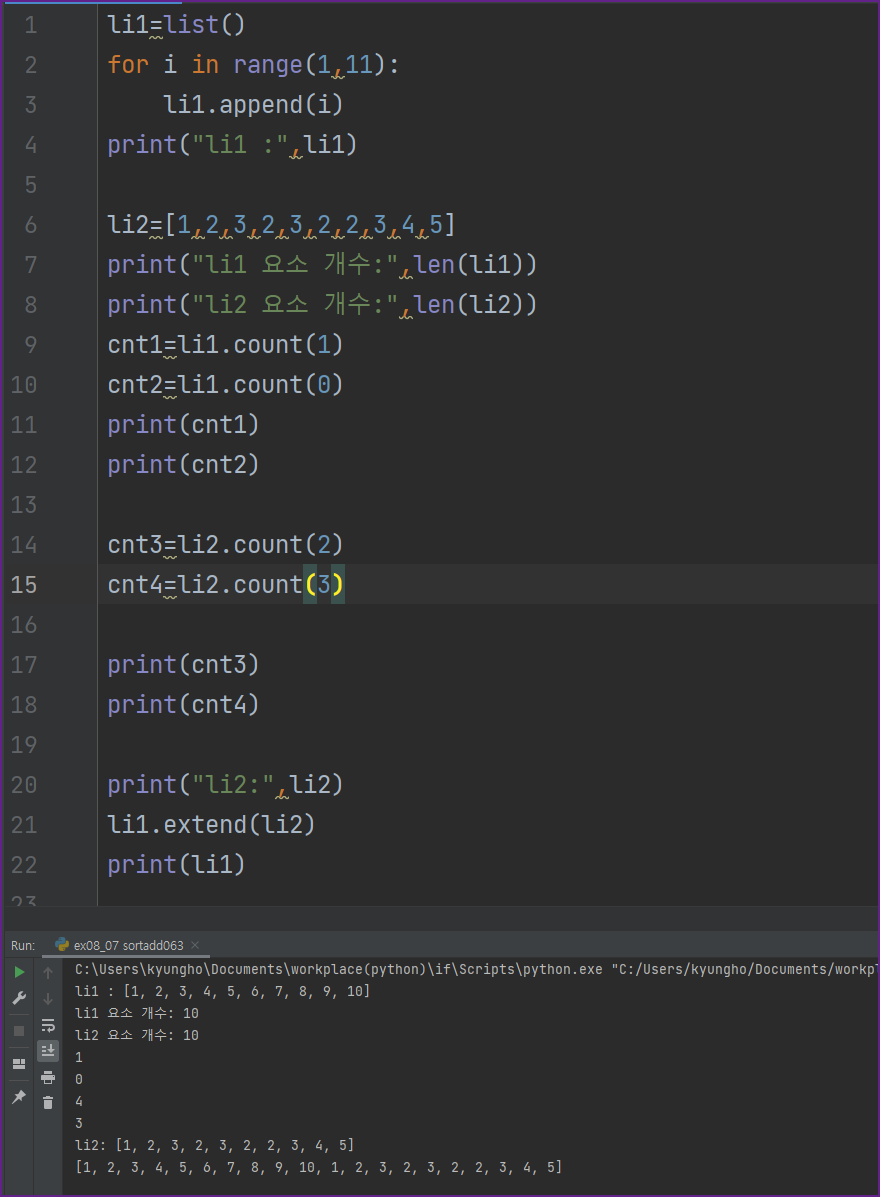Print console output via printer icon
Image resolution: width=880 pixels, height=1197 pixels.
pos(48,1077)
